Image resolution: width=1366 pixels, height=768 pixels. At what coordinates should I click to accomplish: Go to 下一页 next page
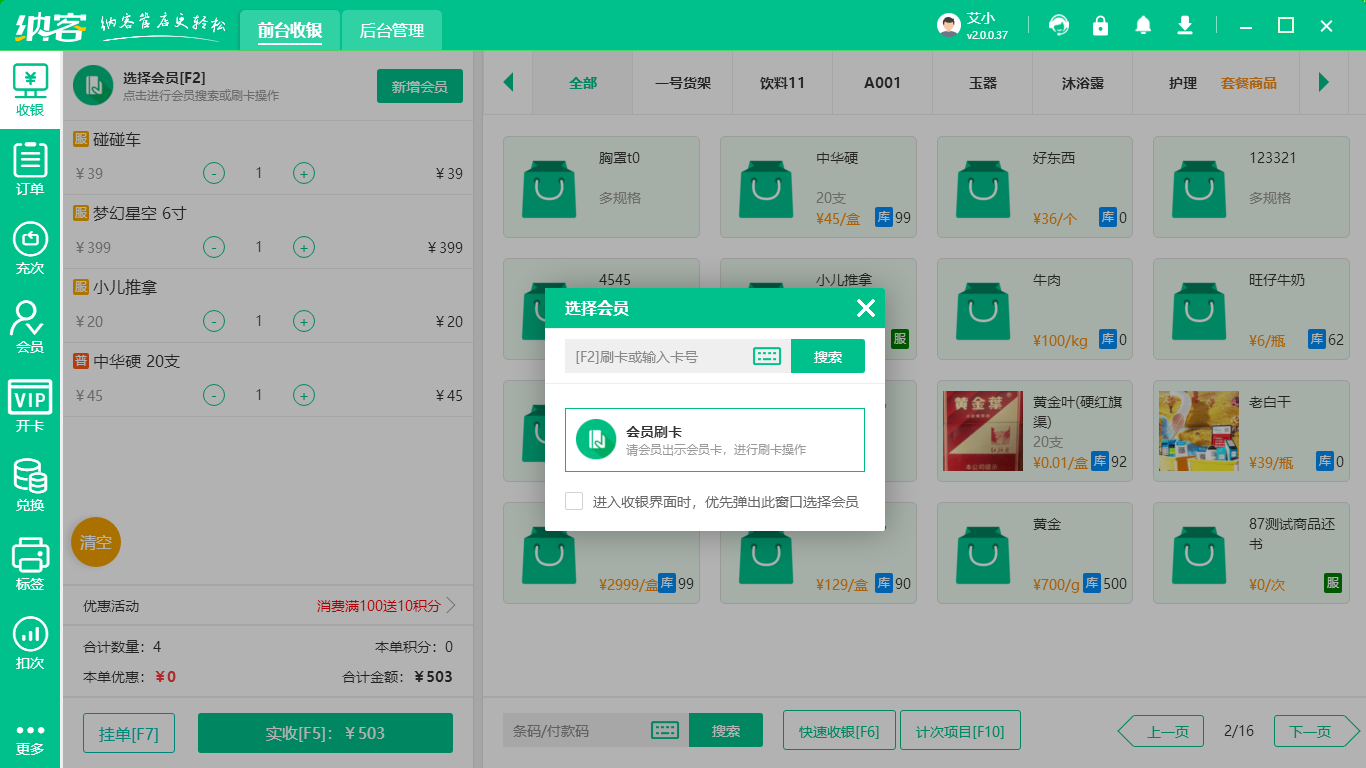click(1316, 731)
